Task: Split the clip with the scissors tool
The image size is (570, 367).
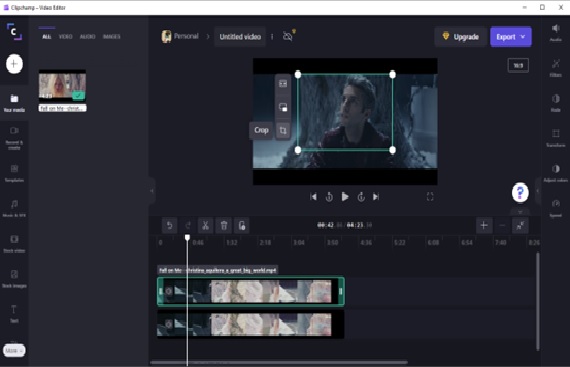Action: tap(205, 226)
